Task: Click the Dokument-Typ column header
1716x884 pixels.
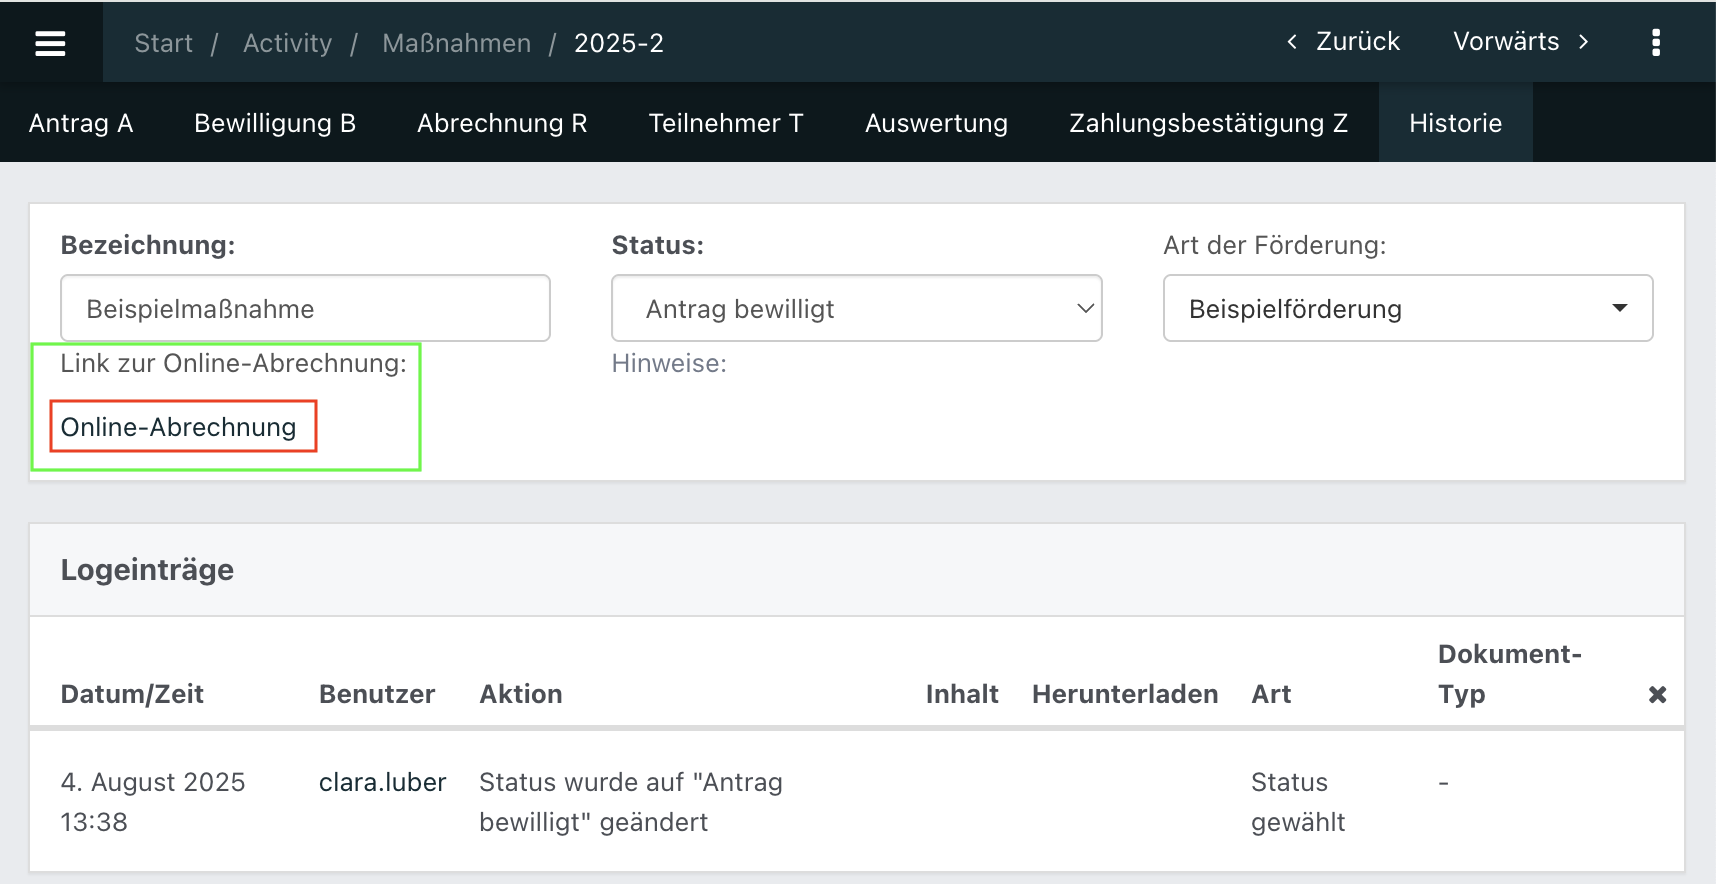Action: click(x=1509, y=674)
